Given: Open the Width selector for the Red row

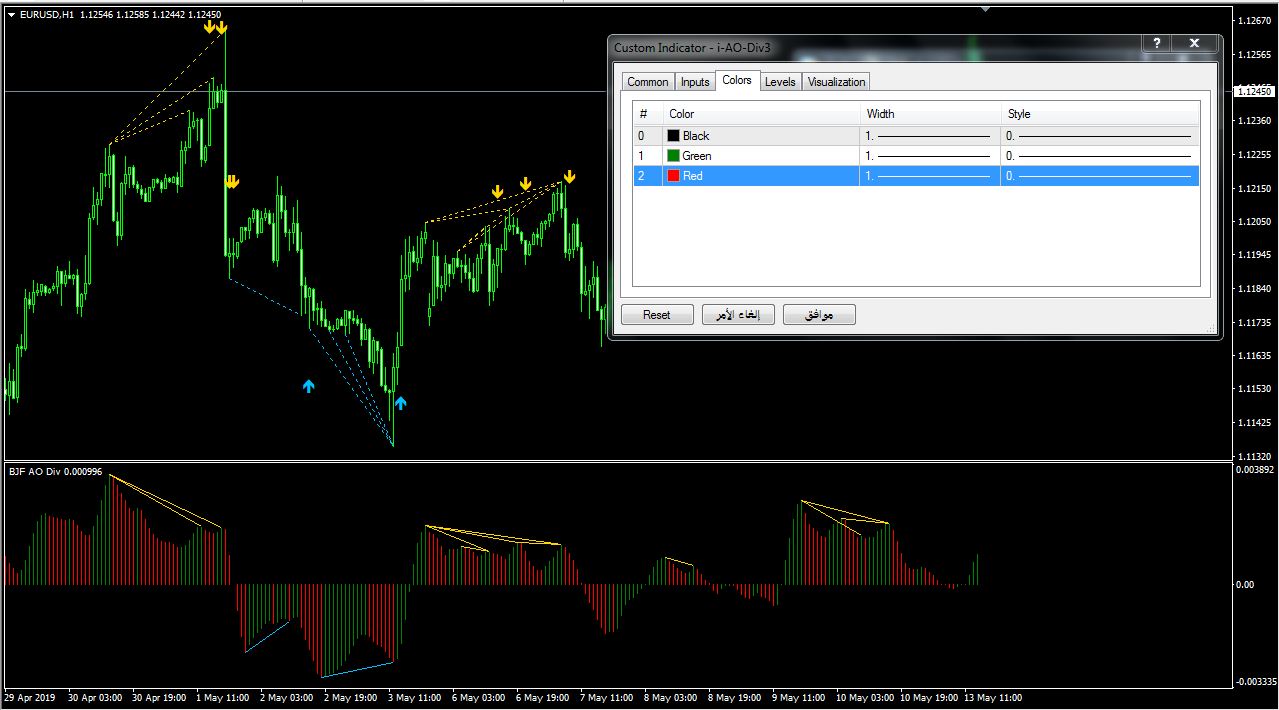Looking at the screenshot, I should 929,176.
